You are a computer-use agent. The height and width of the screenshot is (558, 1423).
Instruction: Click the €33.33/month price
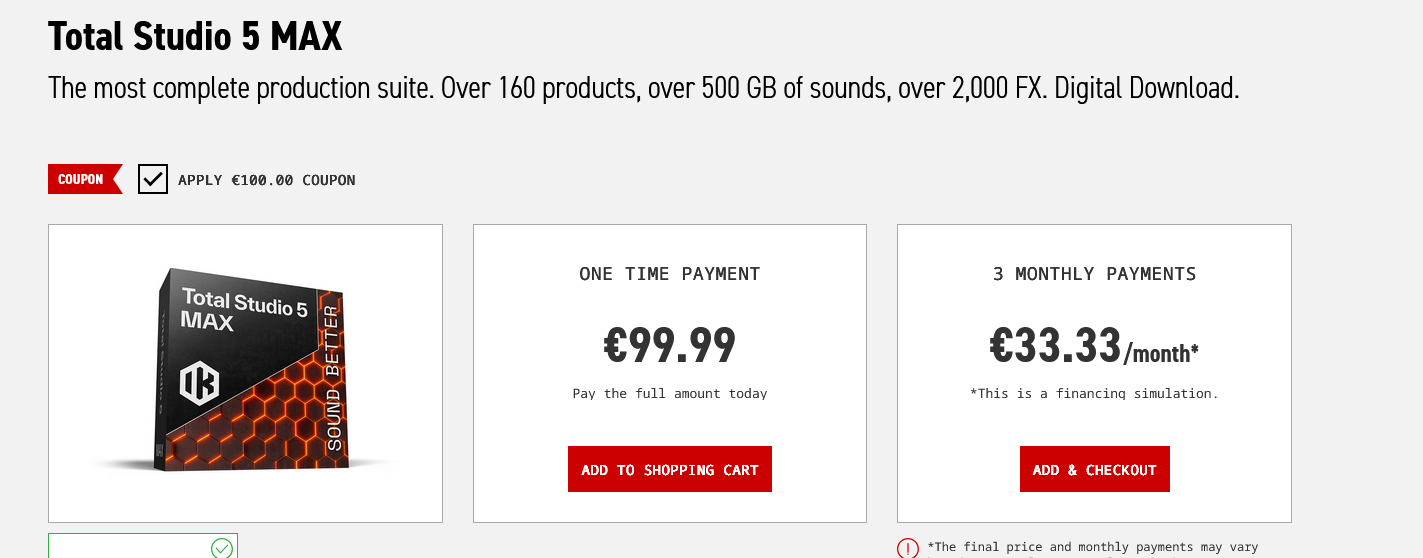[1094, 346]
